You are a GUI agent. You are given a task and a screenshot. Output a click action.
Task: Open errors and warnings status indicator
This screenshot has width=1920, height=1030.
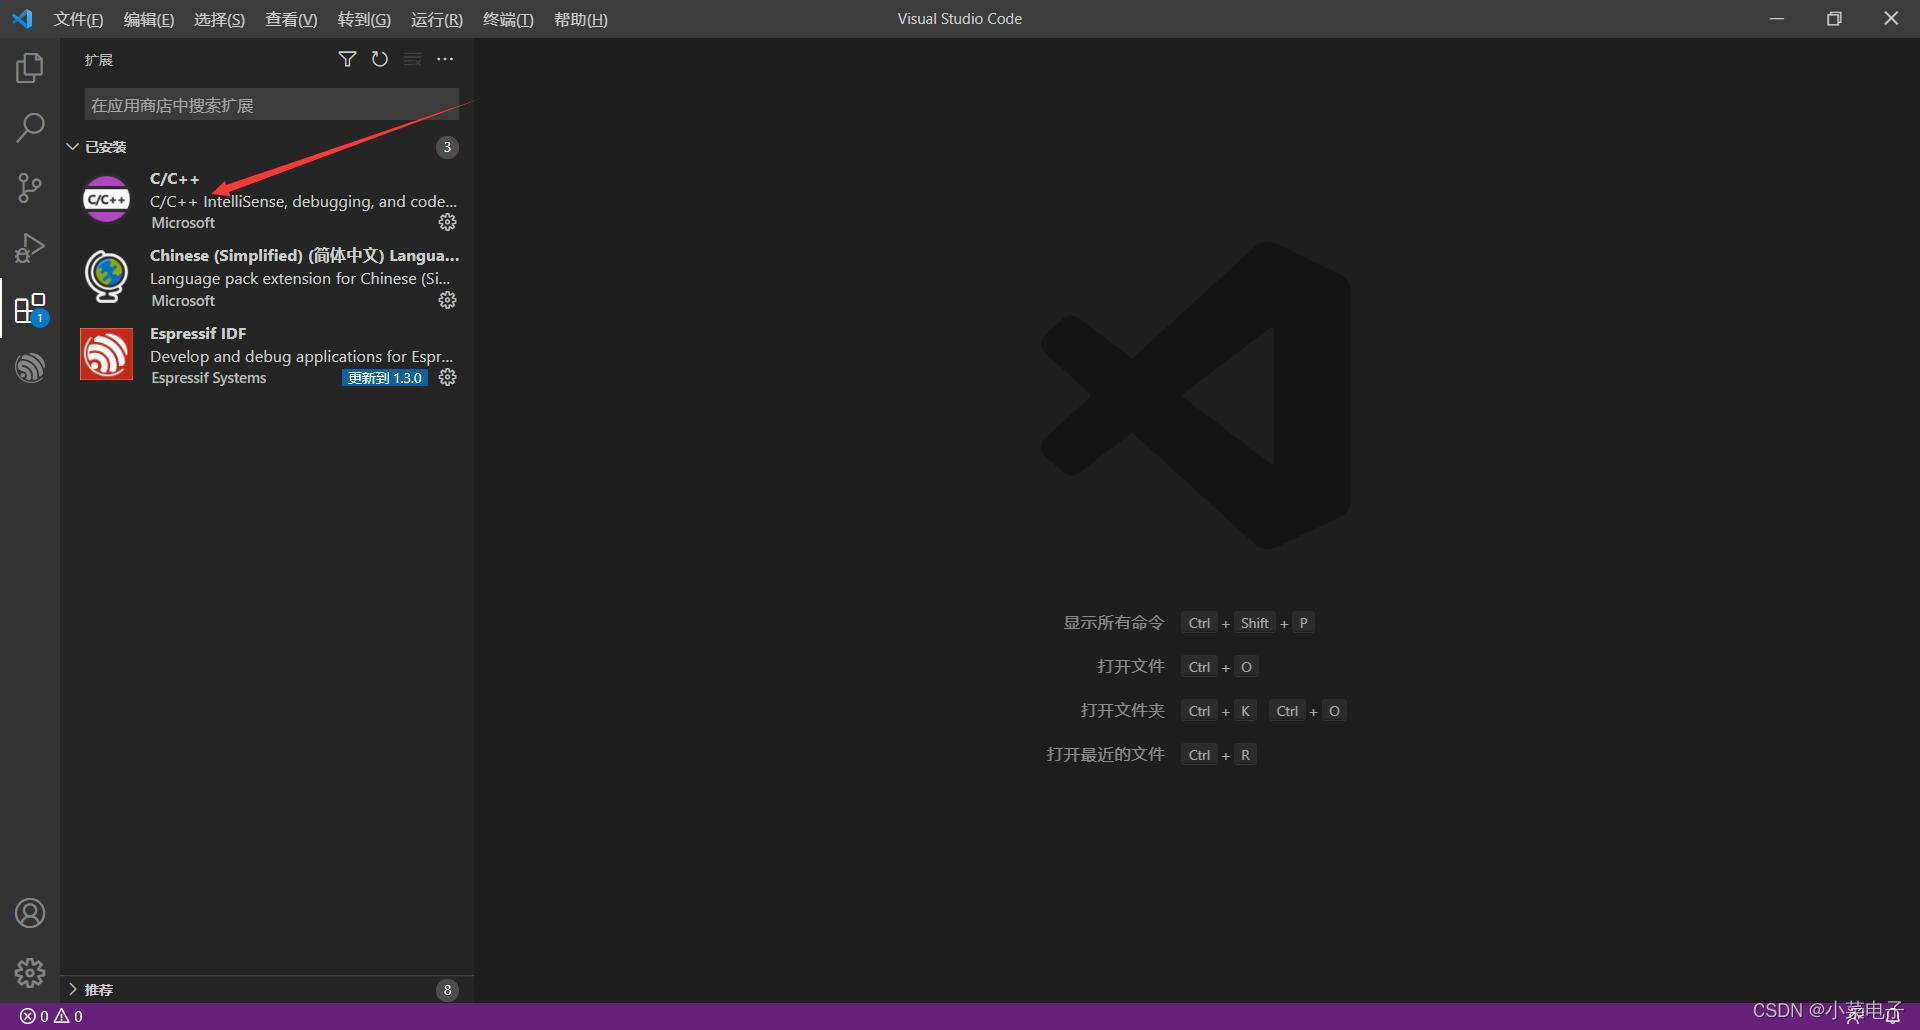pos(51,1016)
